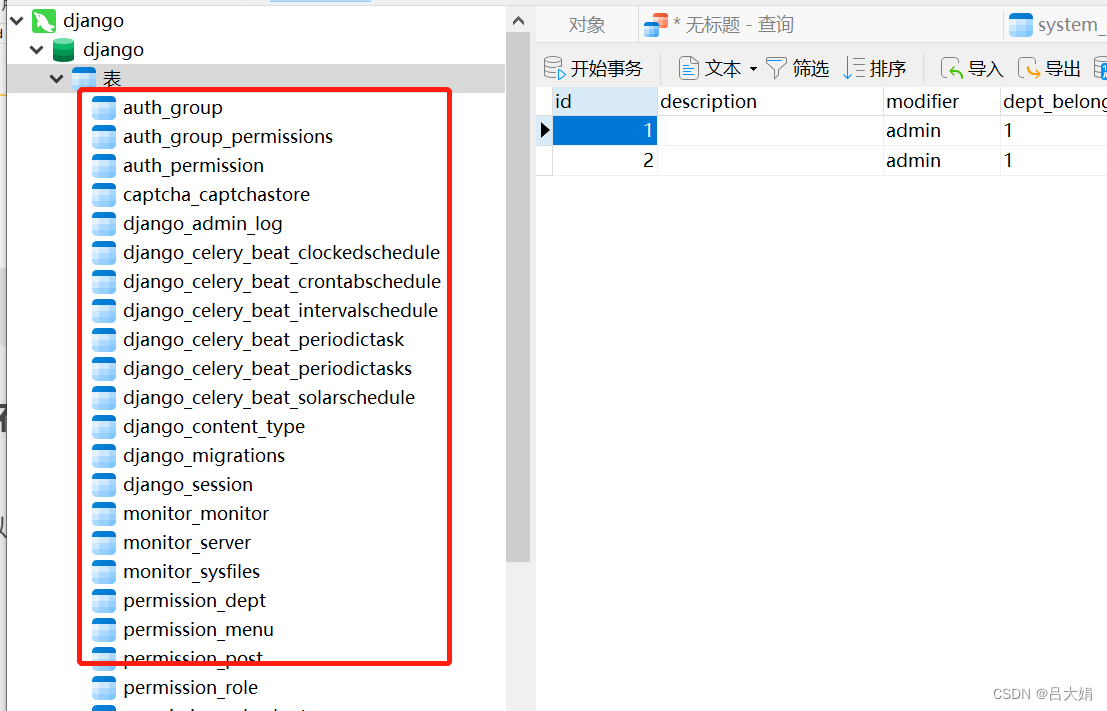Select the django_celery_beat_solarschedule table

tap(269, 398)
